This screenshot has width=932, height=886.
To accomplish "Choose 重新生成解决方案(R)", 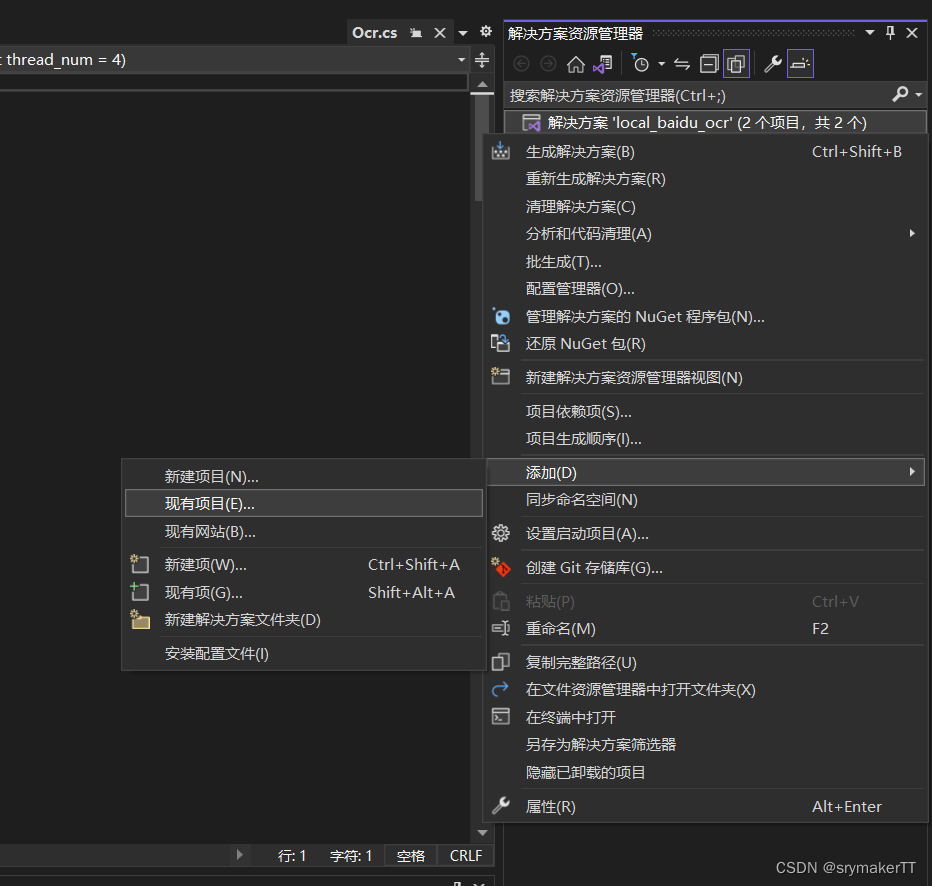I will tap(595, 179).
